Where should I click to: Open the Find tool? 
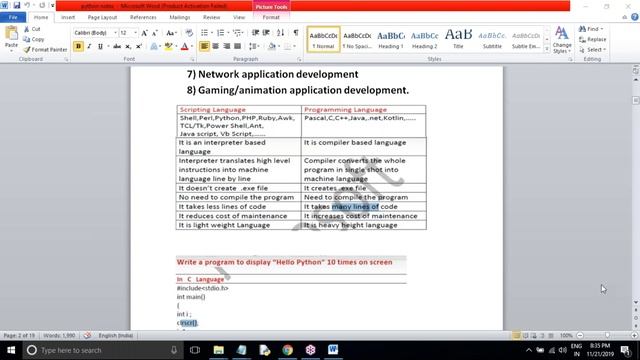tap(591, 29)
